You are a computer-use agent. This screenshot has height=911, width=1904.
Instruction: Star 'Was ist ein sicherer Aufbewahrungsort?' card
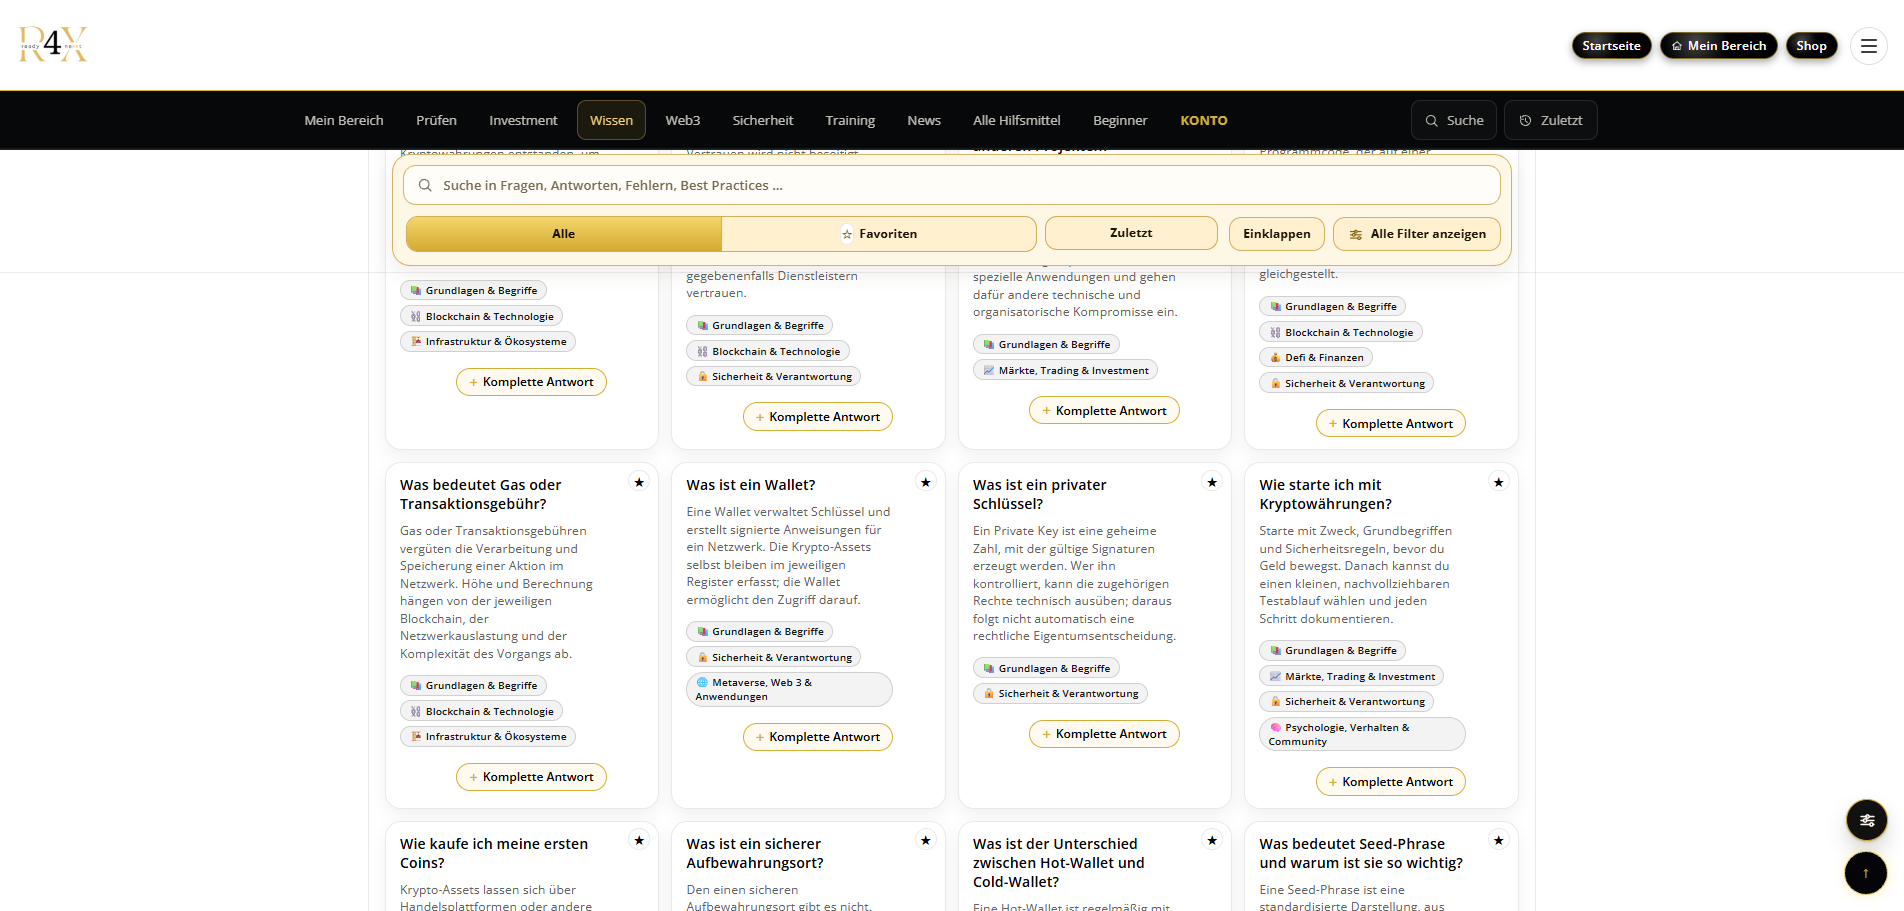tap(926, 840)
